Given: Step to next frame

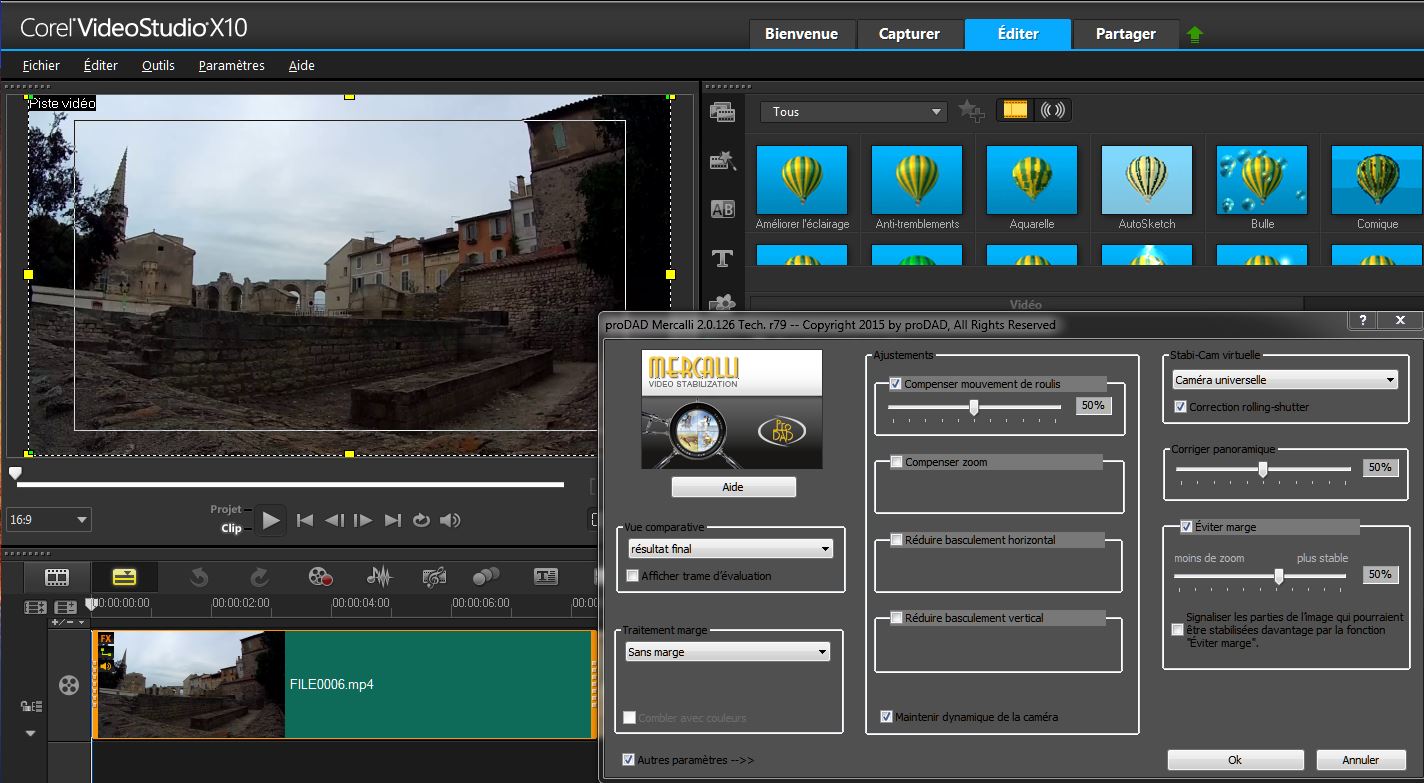Looking at the screenshot, I should click(363, 520).
